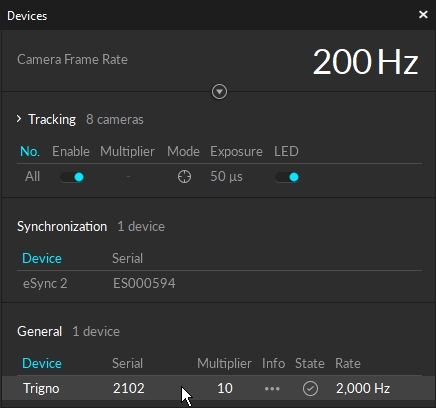Click the Multiplier header in Tracking
The height and width of the screenshot is (408, 436).
pyautogui.click(x=127, y=152)
